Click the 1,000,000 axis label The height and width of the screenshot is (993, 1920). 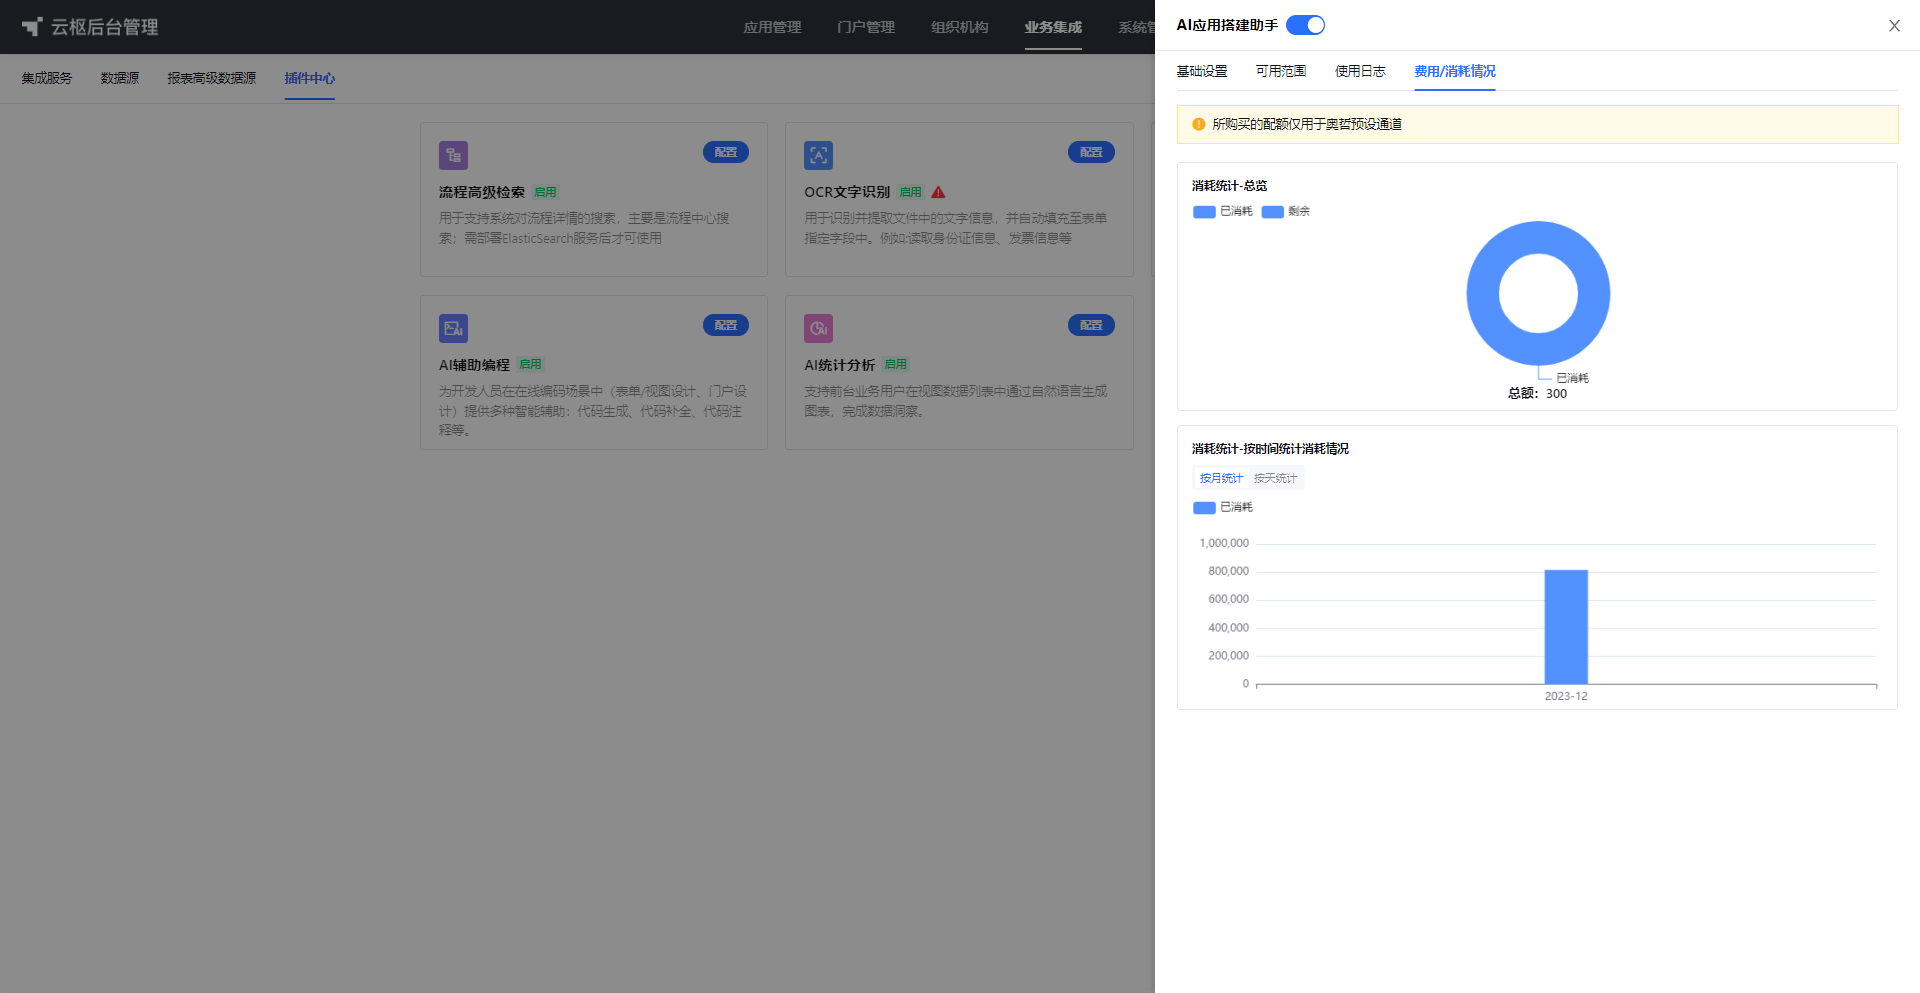[1224, 543]
